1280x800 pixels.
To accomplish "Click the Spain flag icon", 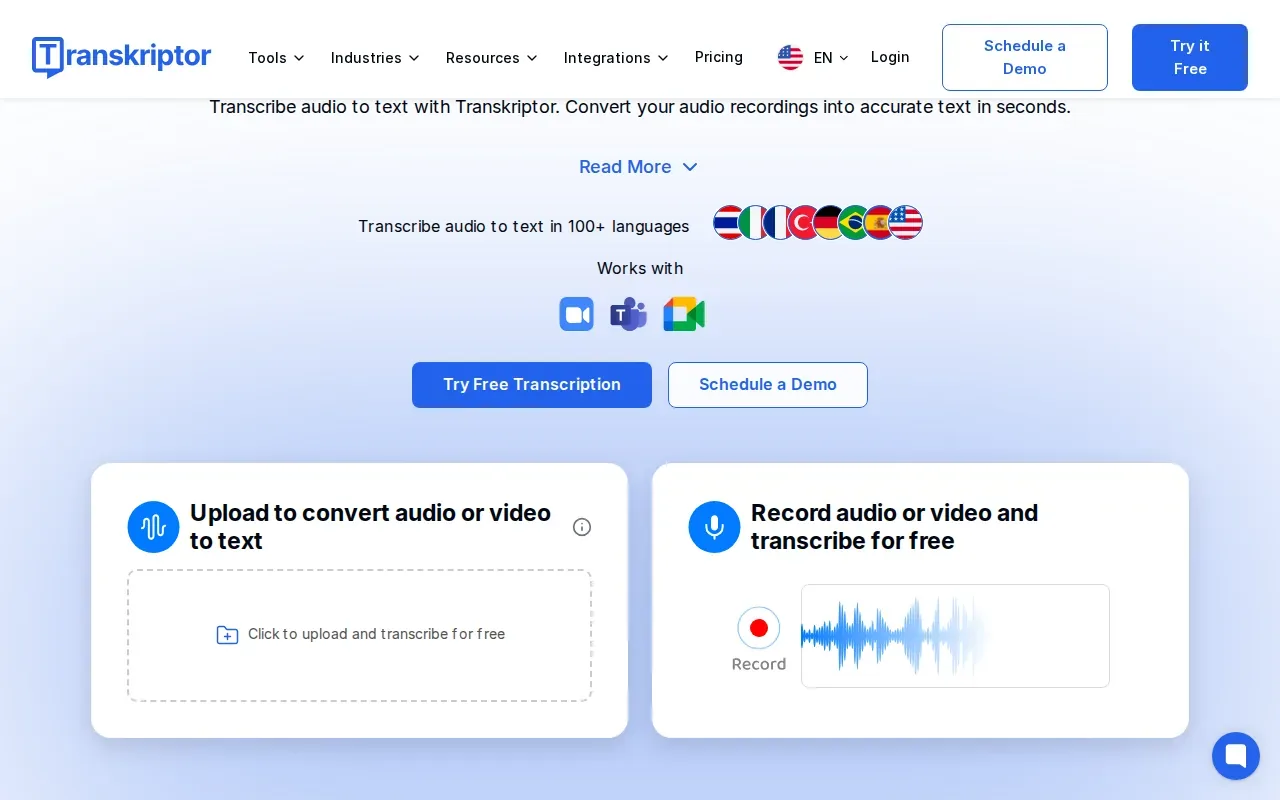I will pyautogui.click(x=879, y=222).
